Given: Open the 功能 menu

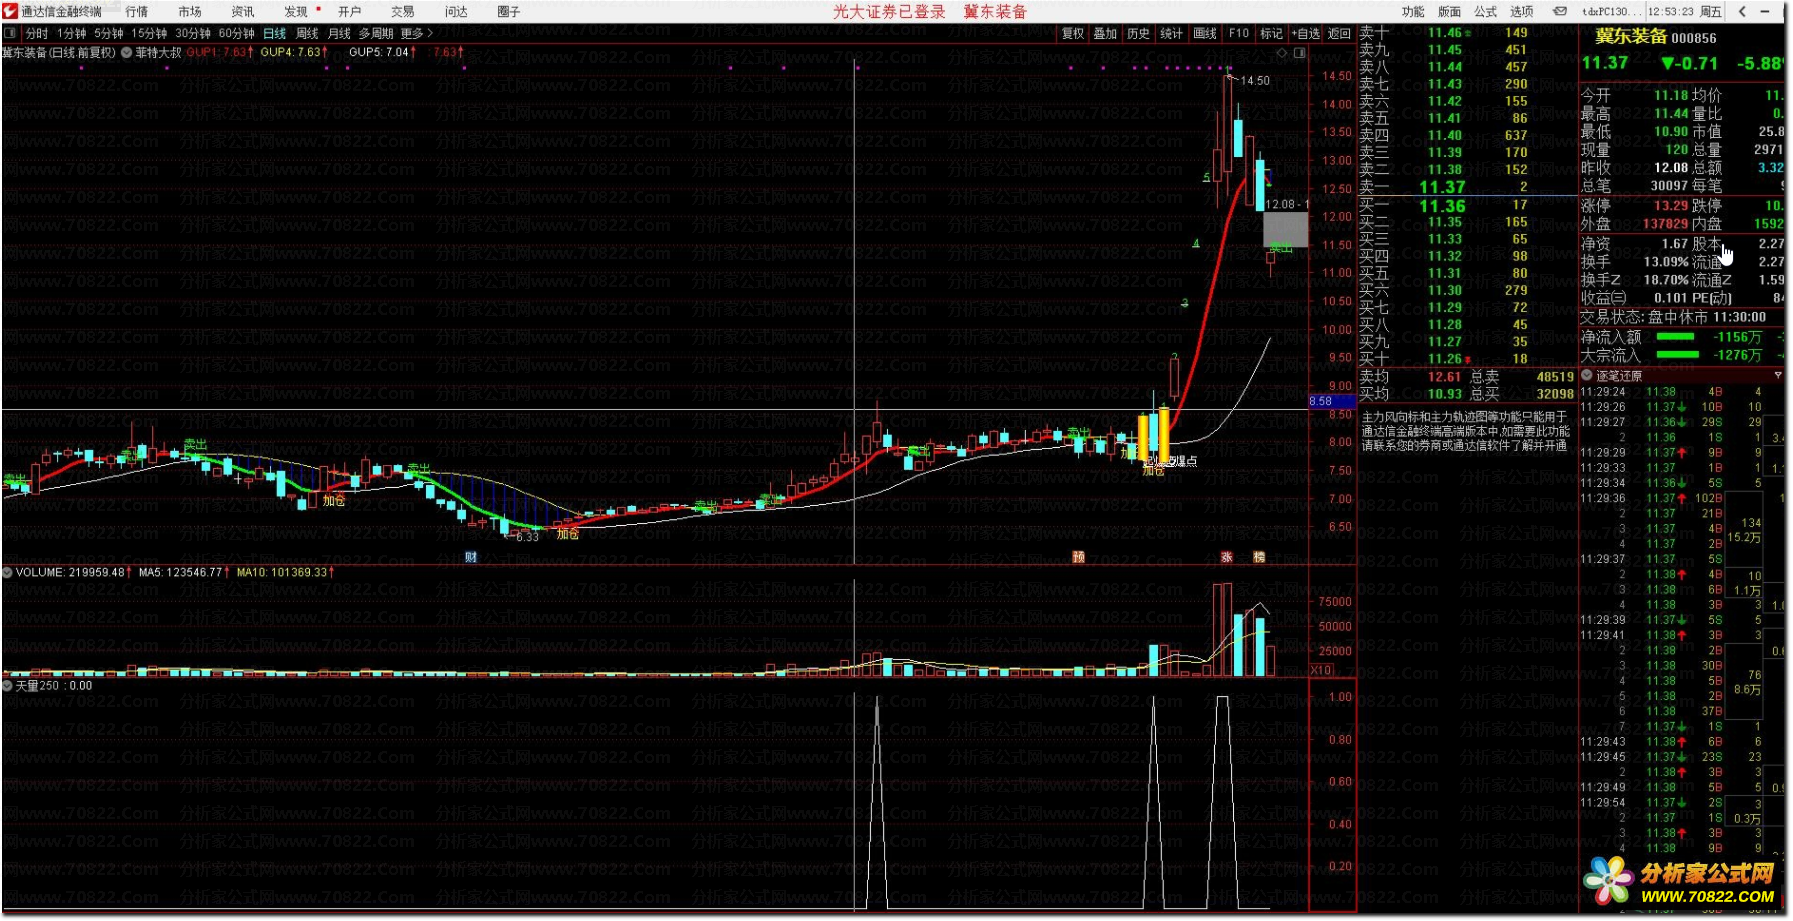Looking at the screenshot, I should [x=1413, y=12].
